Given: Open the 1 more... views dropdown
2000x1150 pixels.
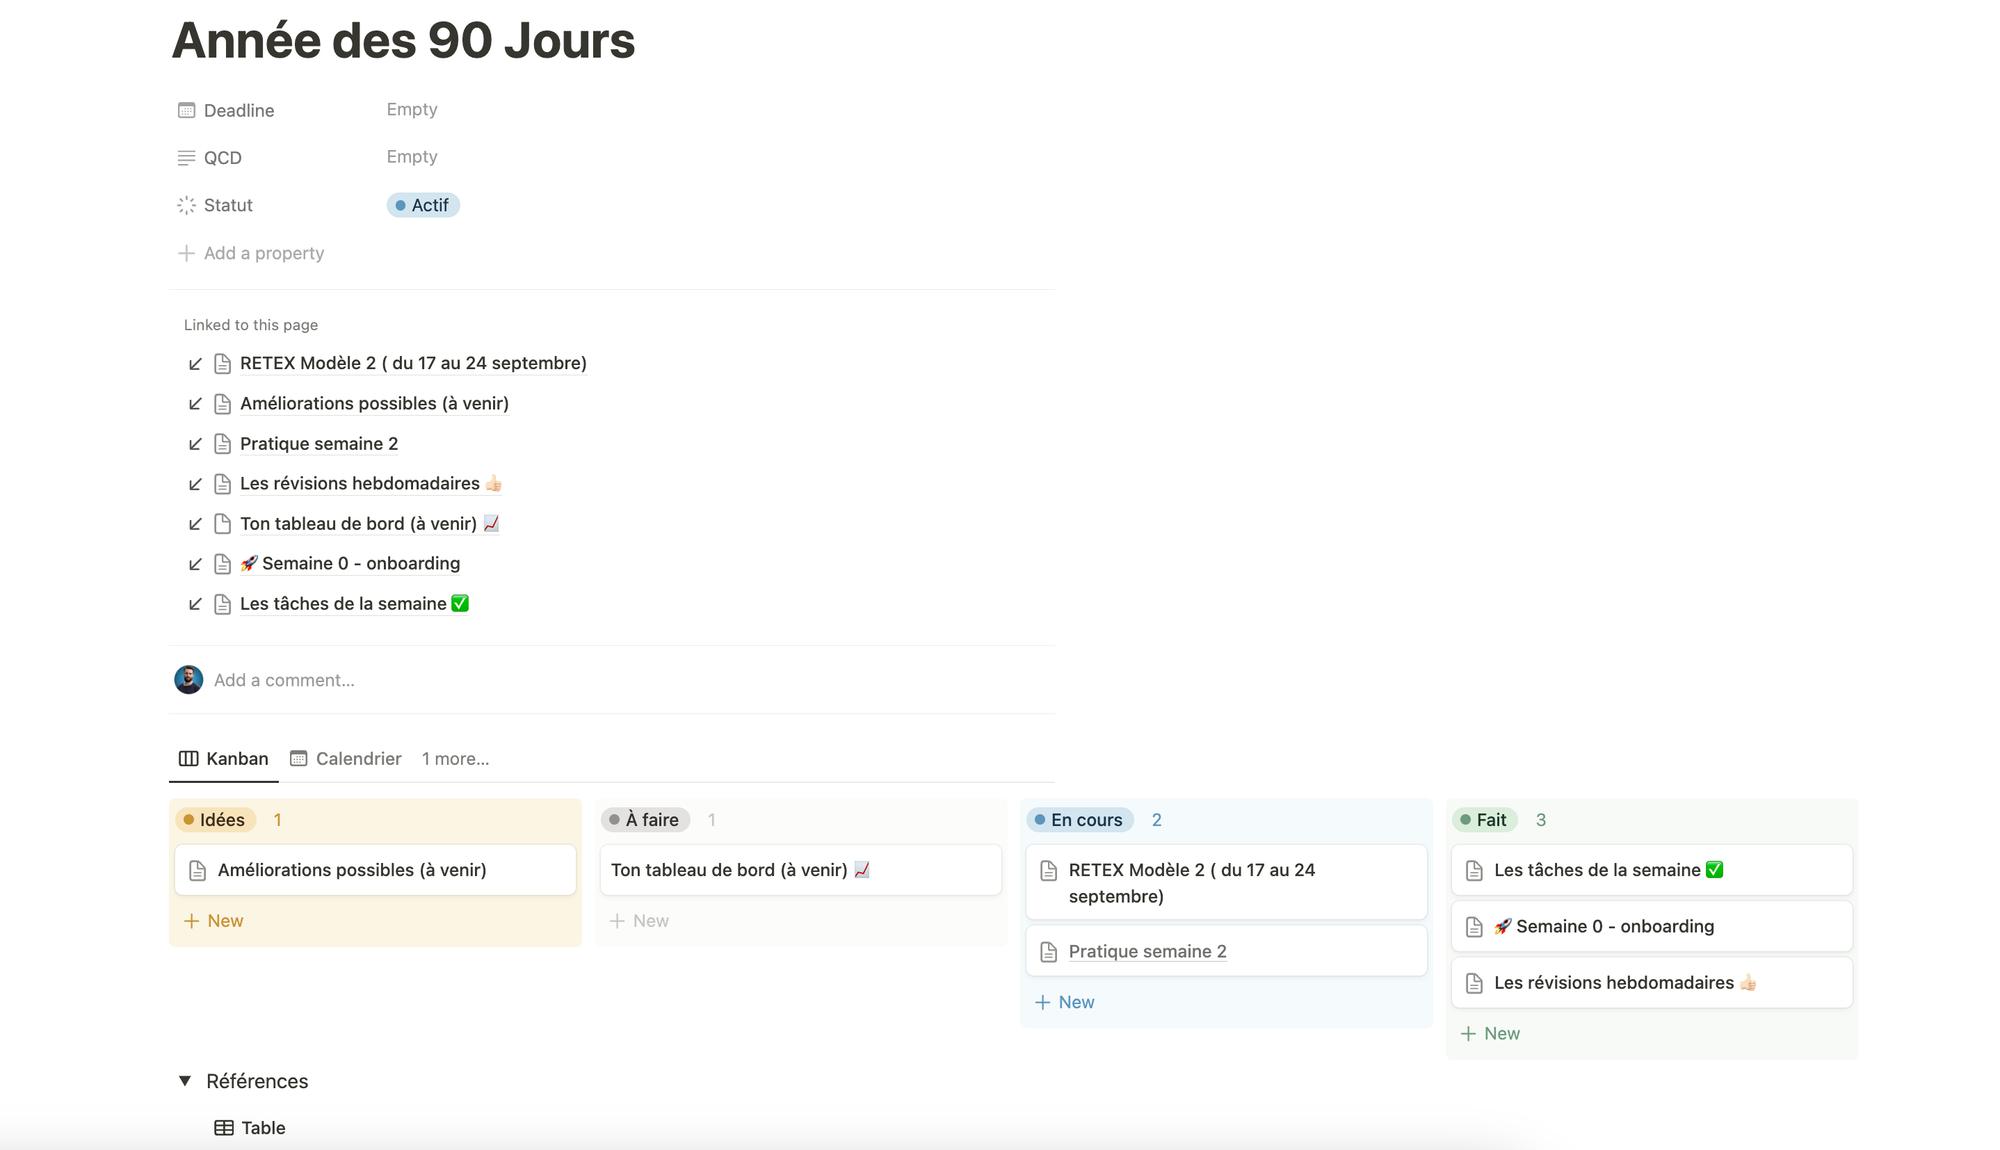Looking at the screenshot, I should (x=455, y=758).
